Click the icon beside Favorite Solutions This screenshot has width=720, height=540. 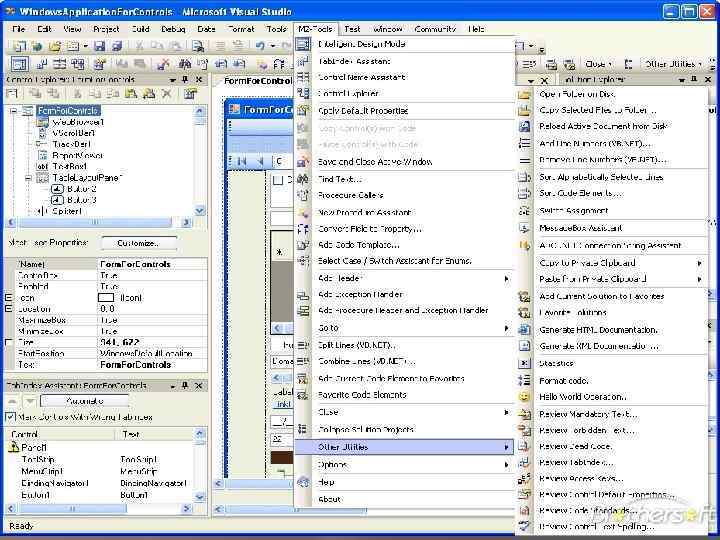point(524,313)
